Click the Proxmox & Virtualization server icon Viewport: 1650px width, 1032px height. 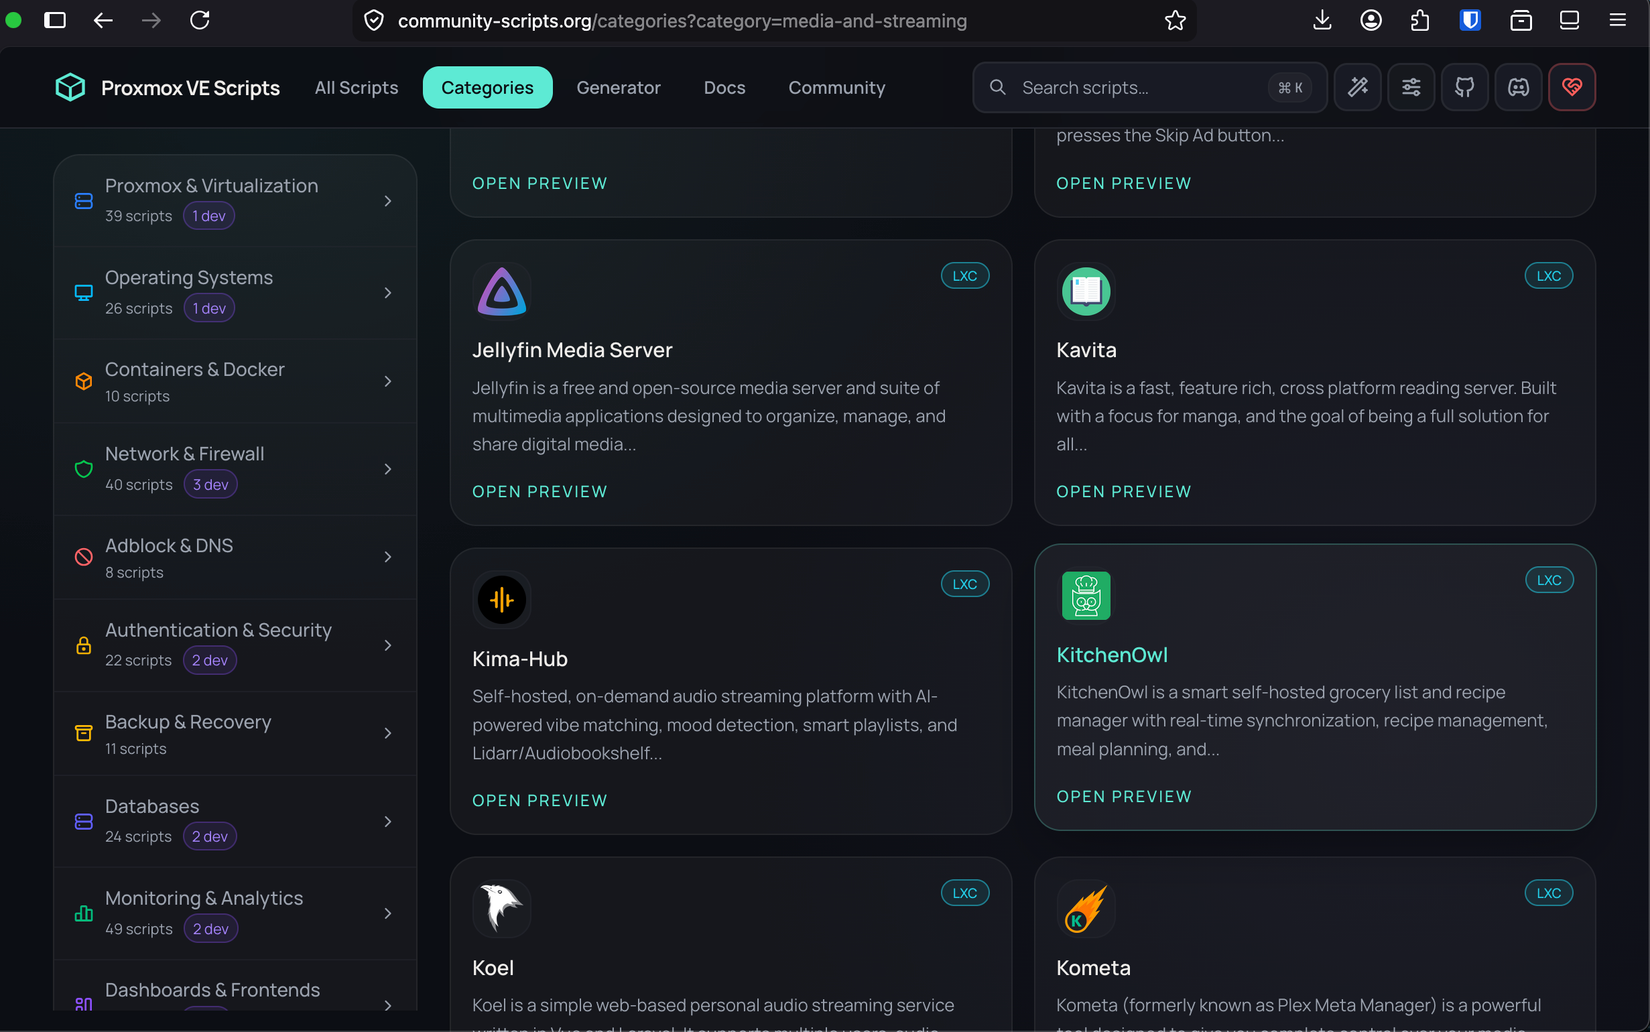coord(84,201)
